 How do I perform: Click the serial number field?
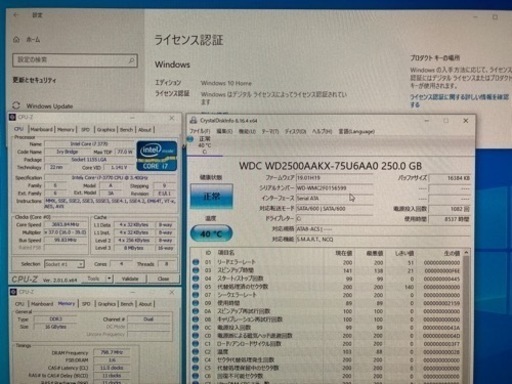pyautogui.click(x=334, y=188)
